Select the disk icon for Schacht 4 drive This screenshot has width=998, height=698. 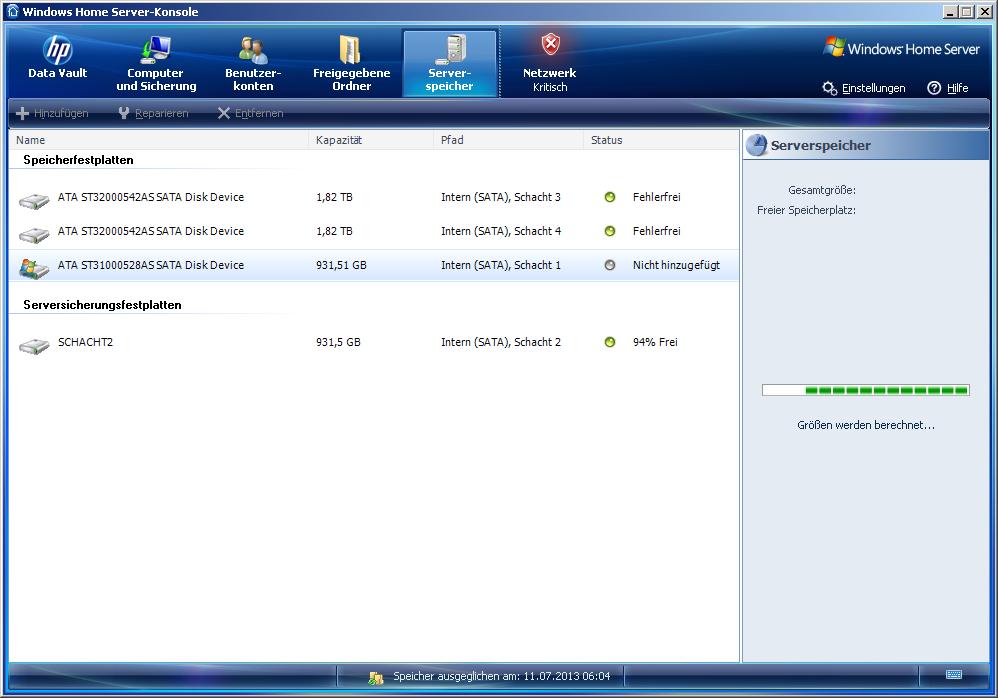click(34, 235)
